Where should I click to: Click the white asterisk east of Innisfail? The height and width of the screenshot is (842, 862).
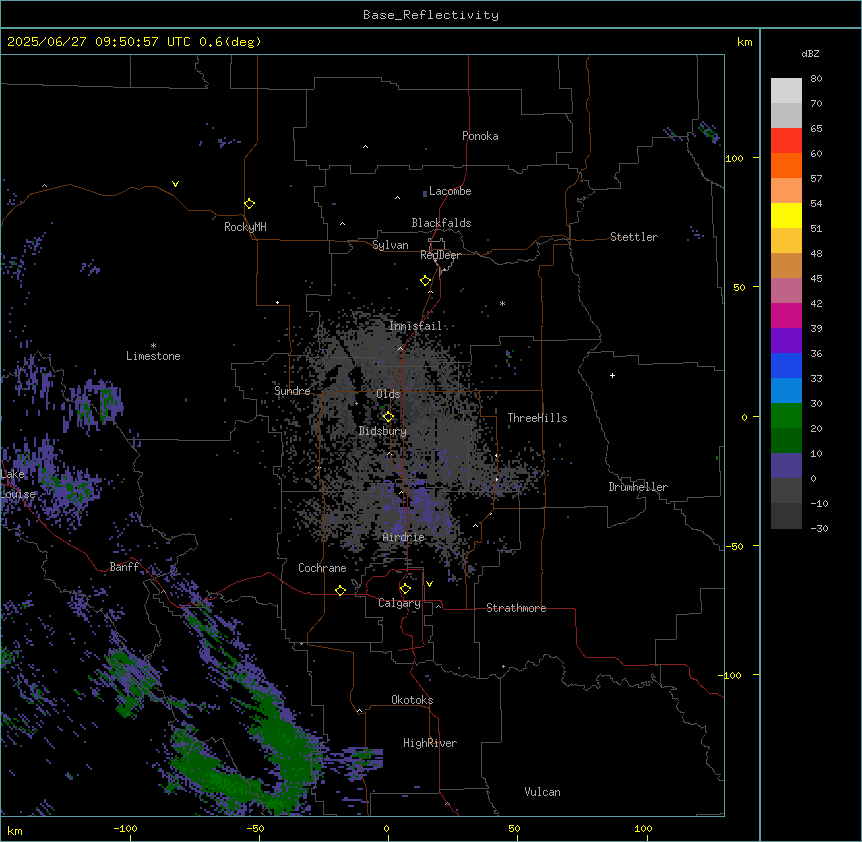click(x=502, y=303)
